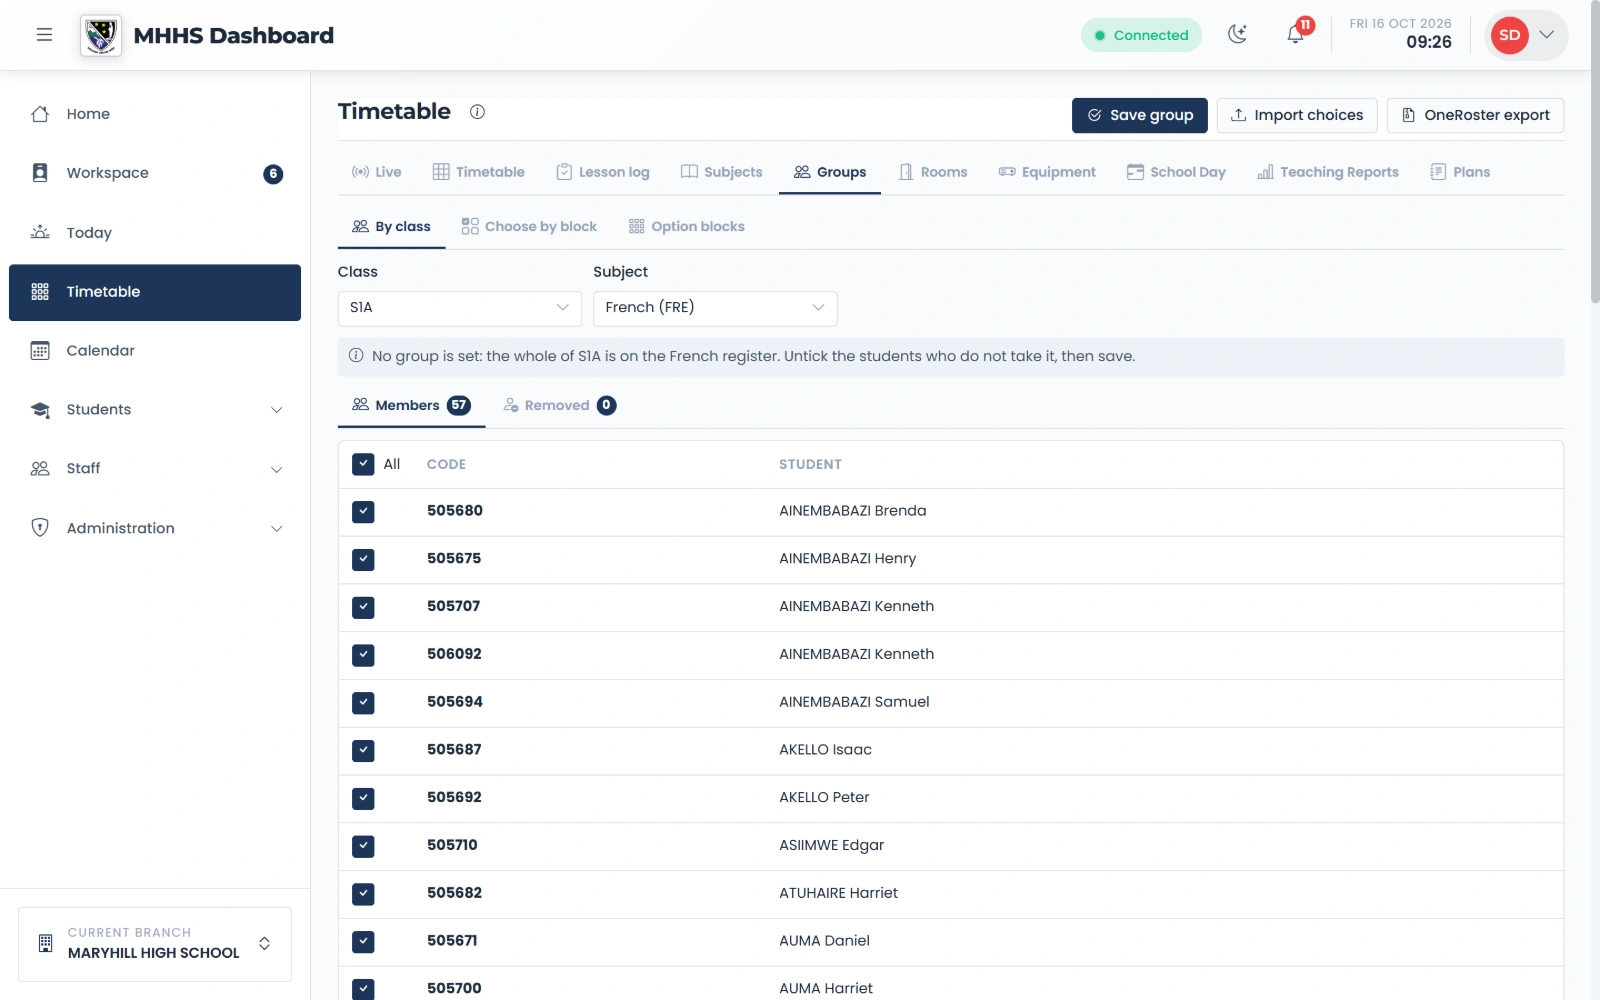This screenshot has height=1000, width=1600.
Task: Open the Subjects tab
Action: (x=721, y=172)
